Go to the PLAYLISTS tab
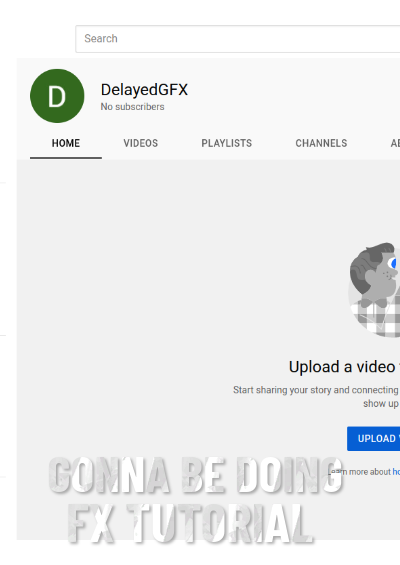Viewport: 400px width, 565px height. [226, 143]
